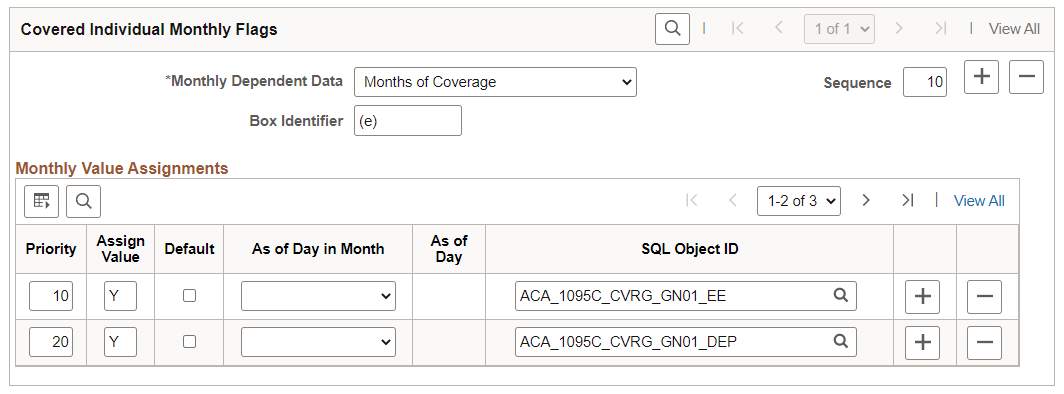This screenshot has height=394, width=1064.
Task: Click the SQL Object ID column header
Action: [689, 249]
